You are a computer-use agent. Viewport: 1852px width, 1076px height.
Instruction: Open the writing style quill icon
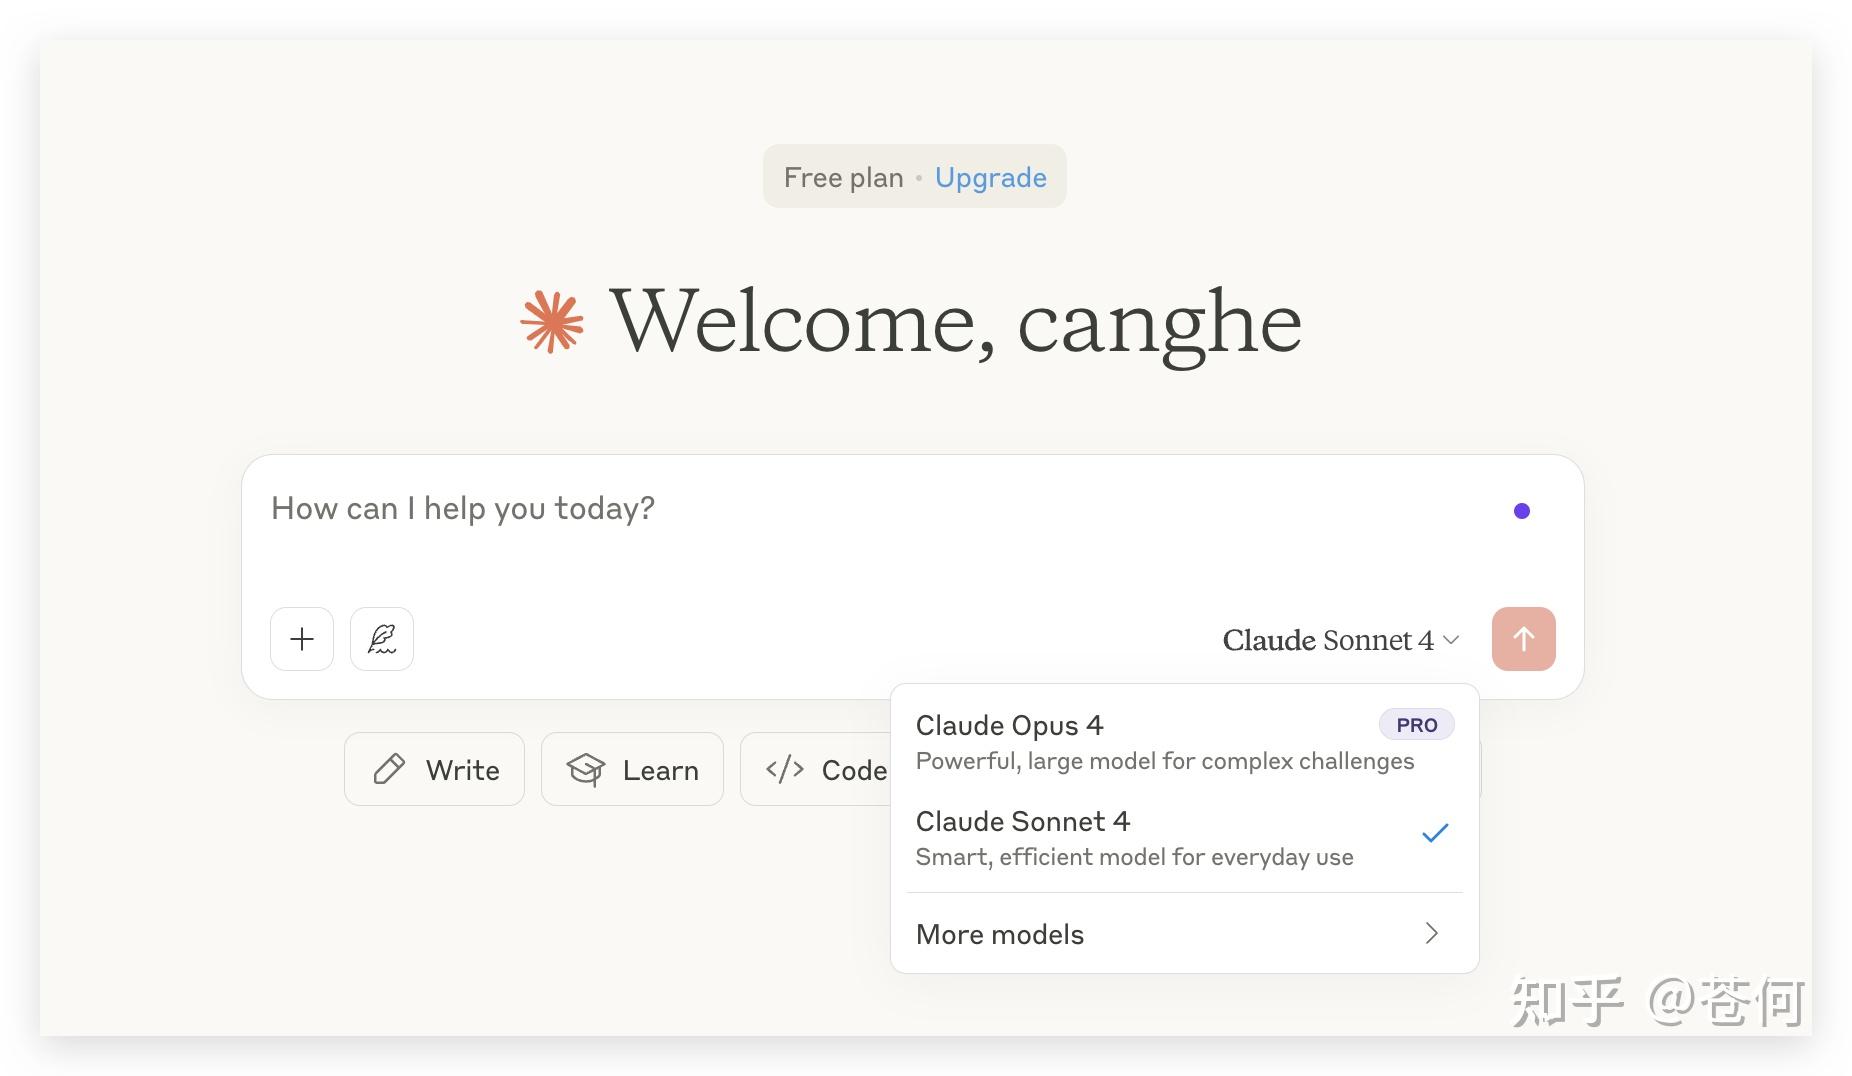pos(382,639)
